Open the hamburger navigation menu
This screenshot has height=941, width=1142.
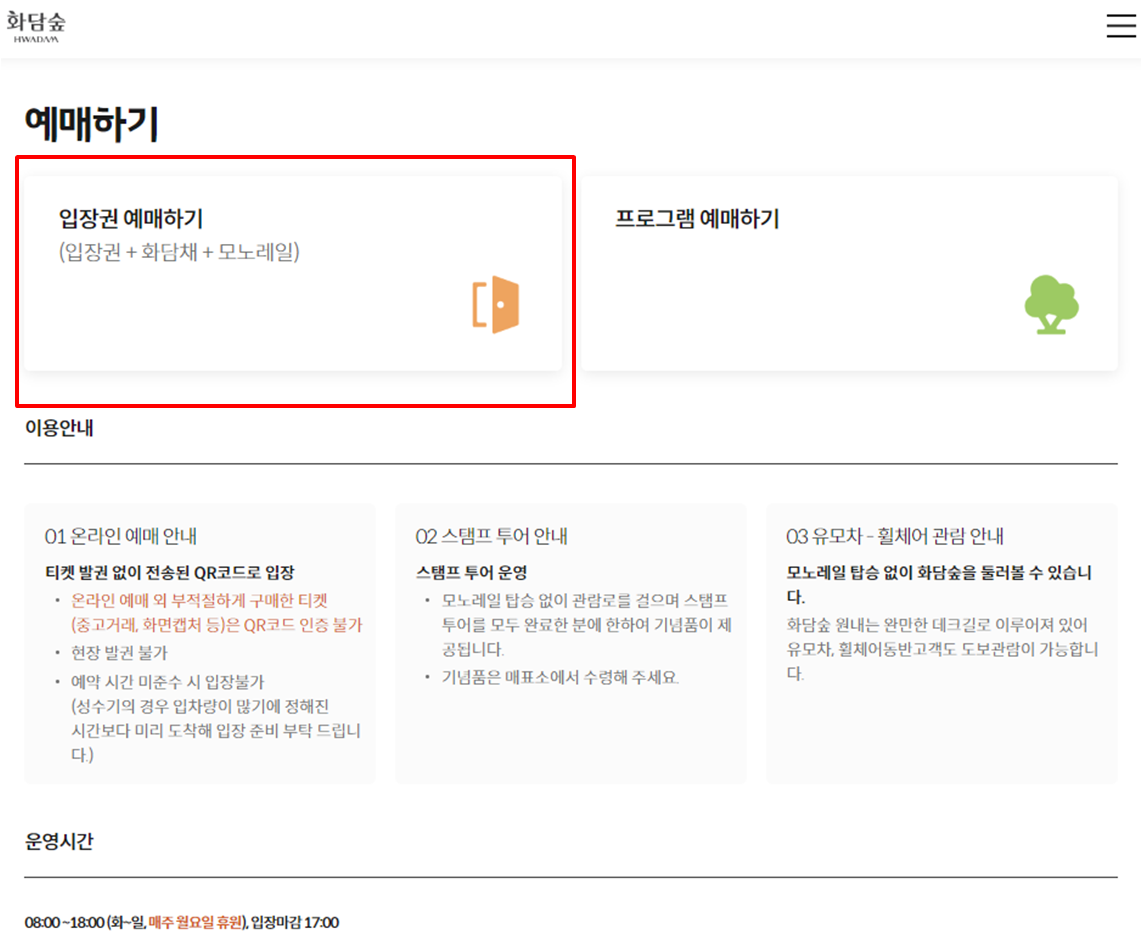coord(1119,25)
